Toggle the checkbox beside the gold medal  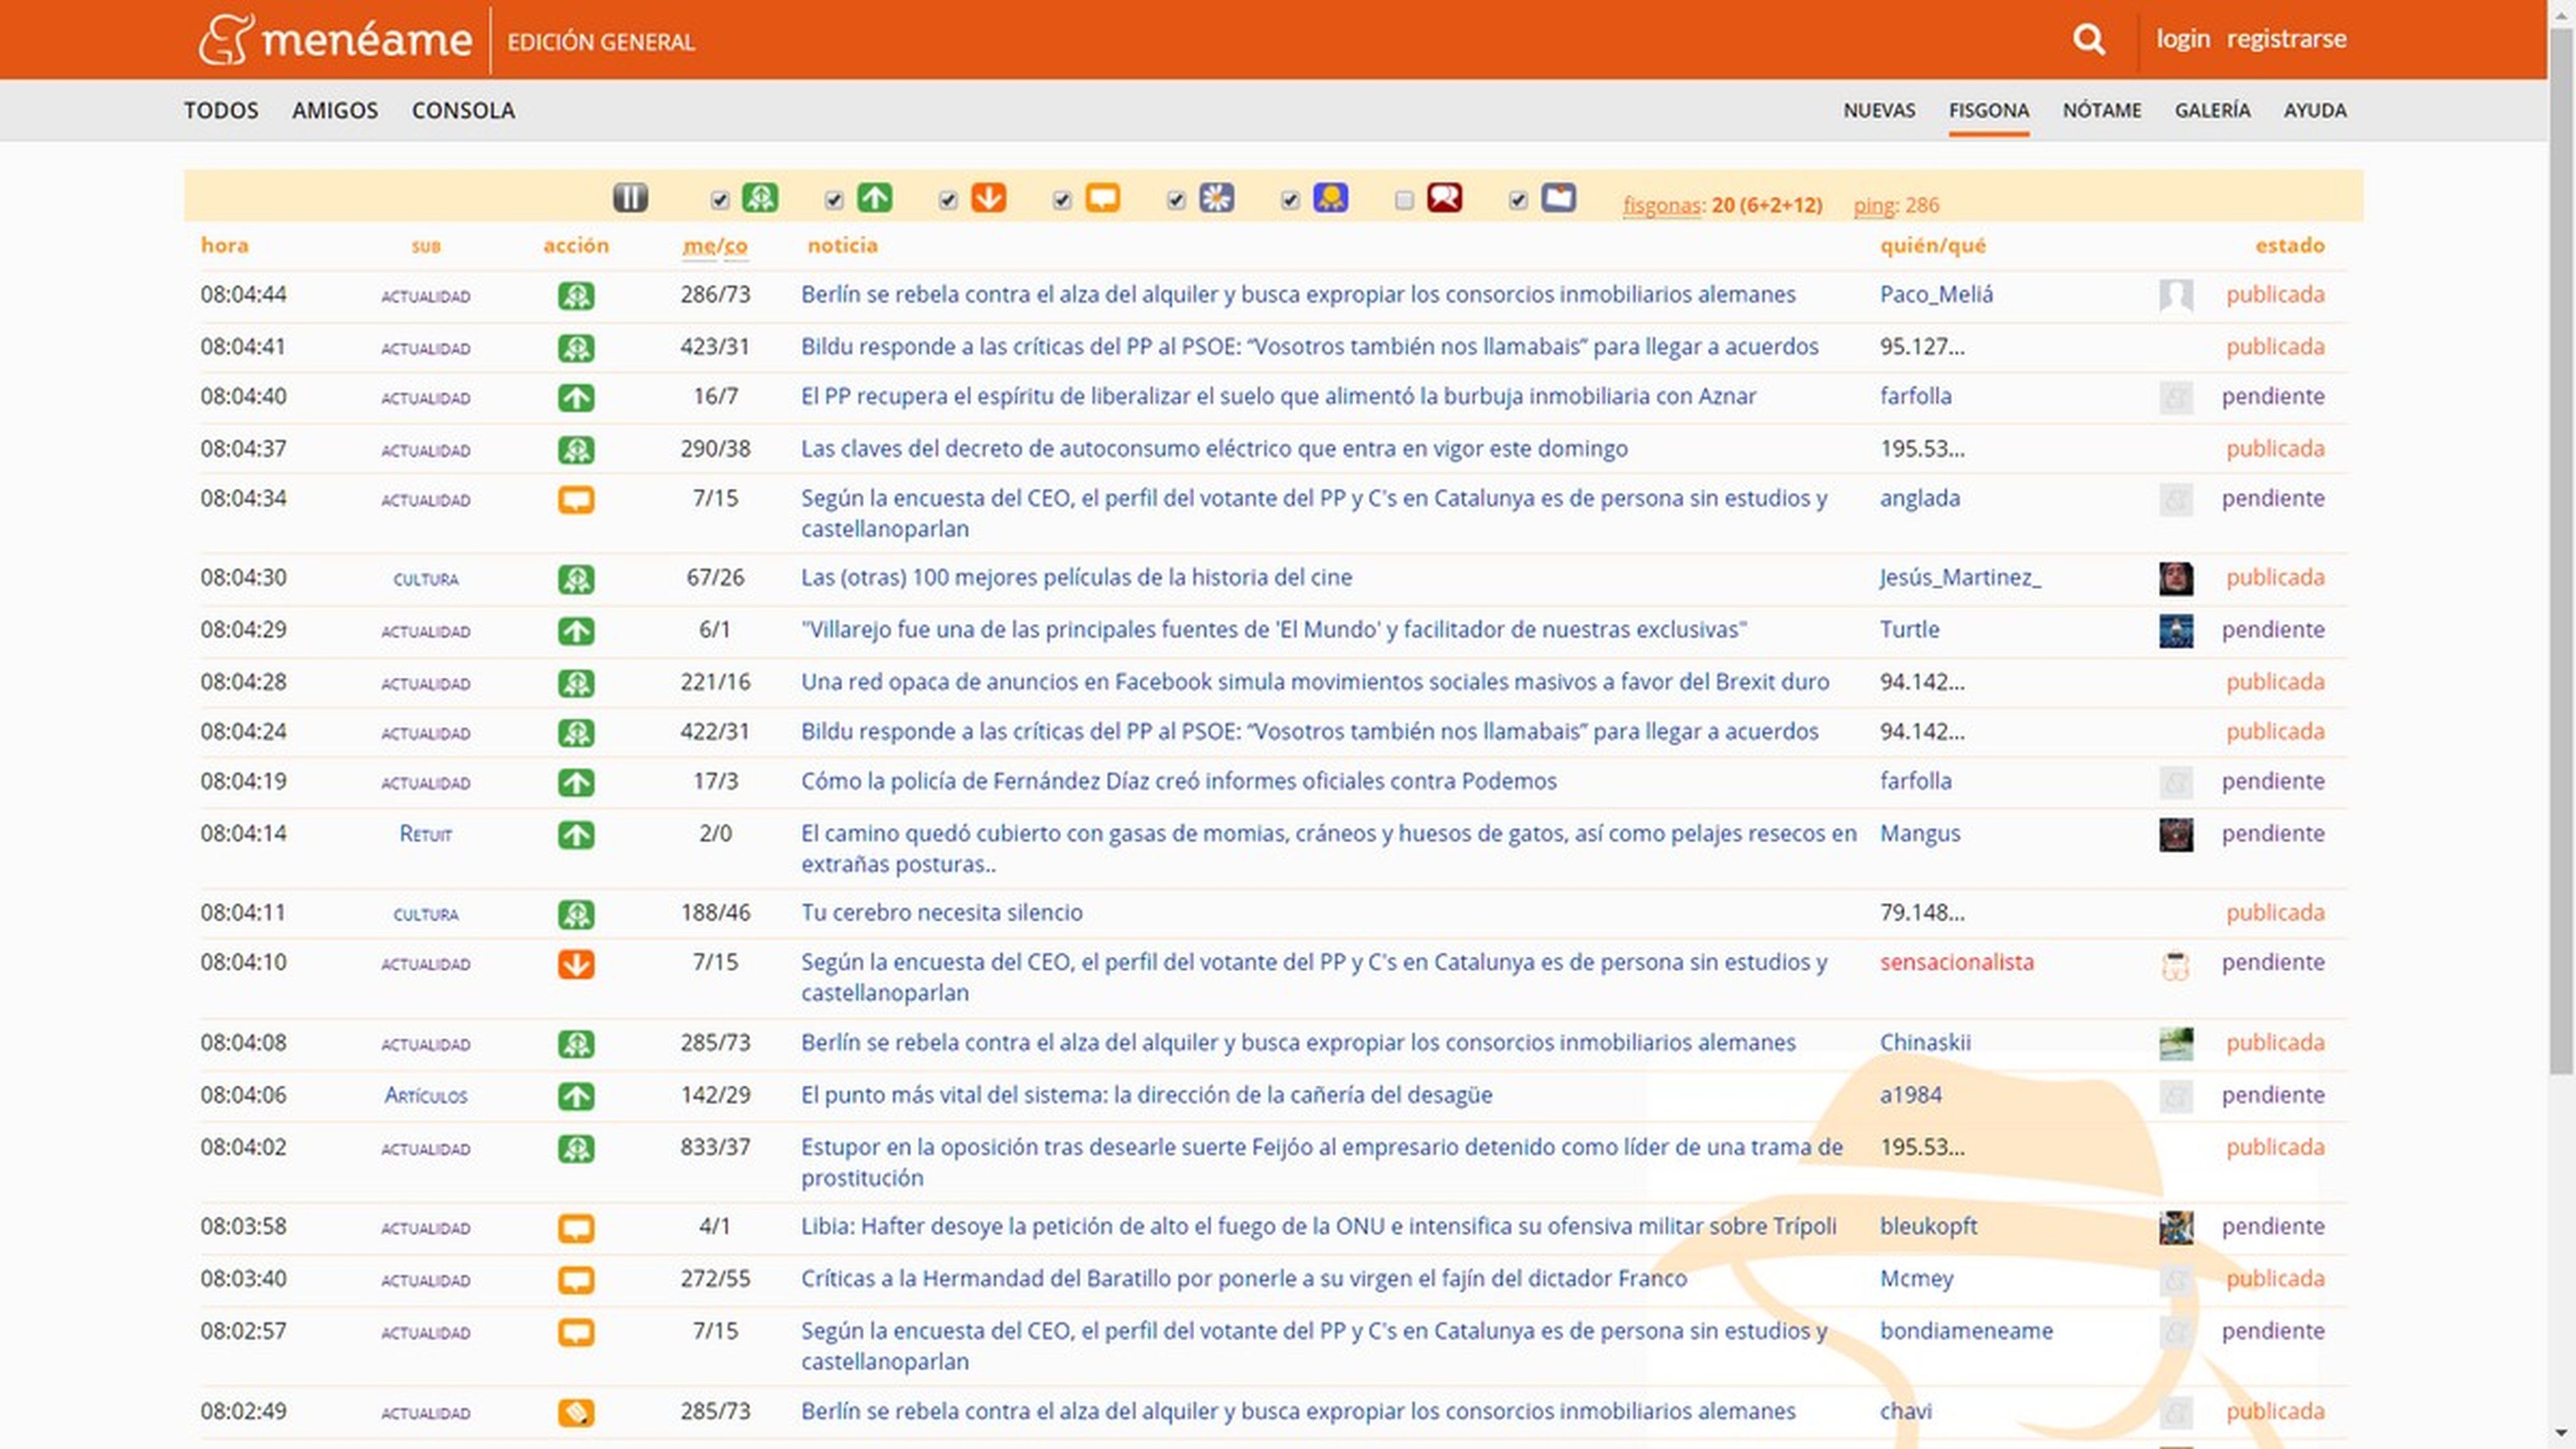(1290, 201)
